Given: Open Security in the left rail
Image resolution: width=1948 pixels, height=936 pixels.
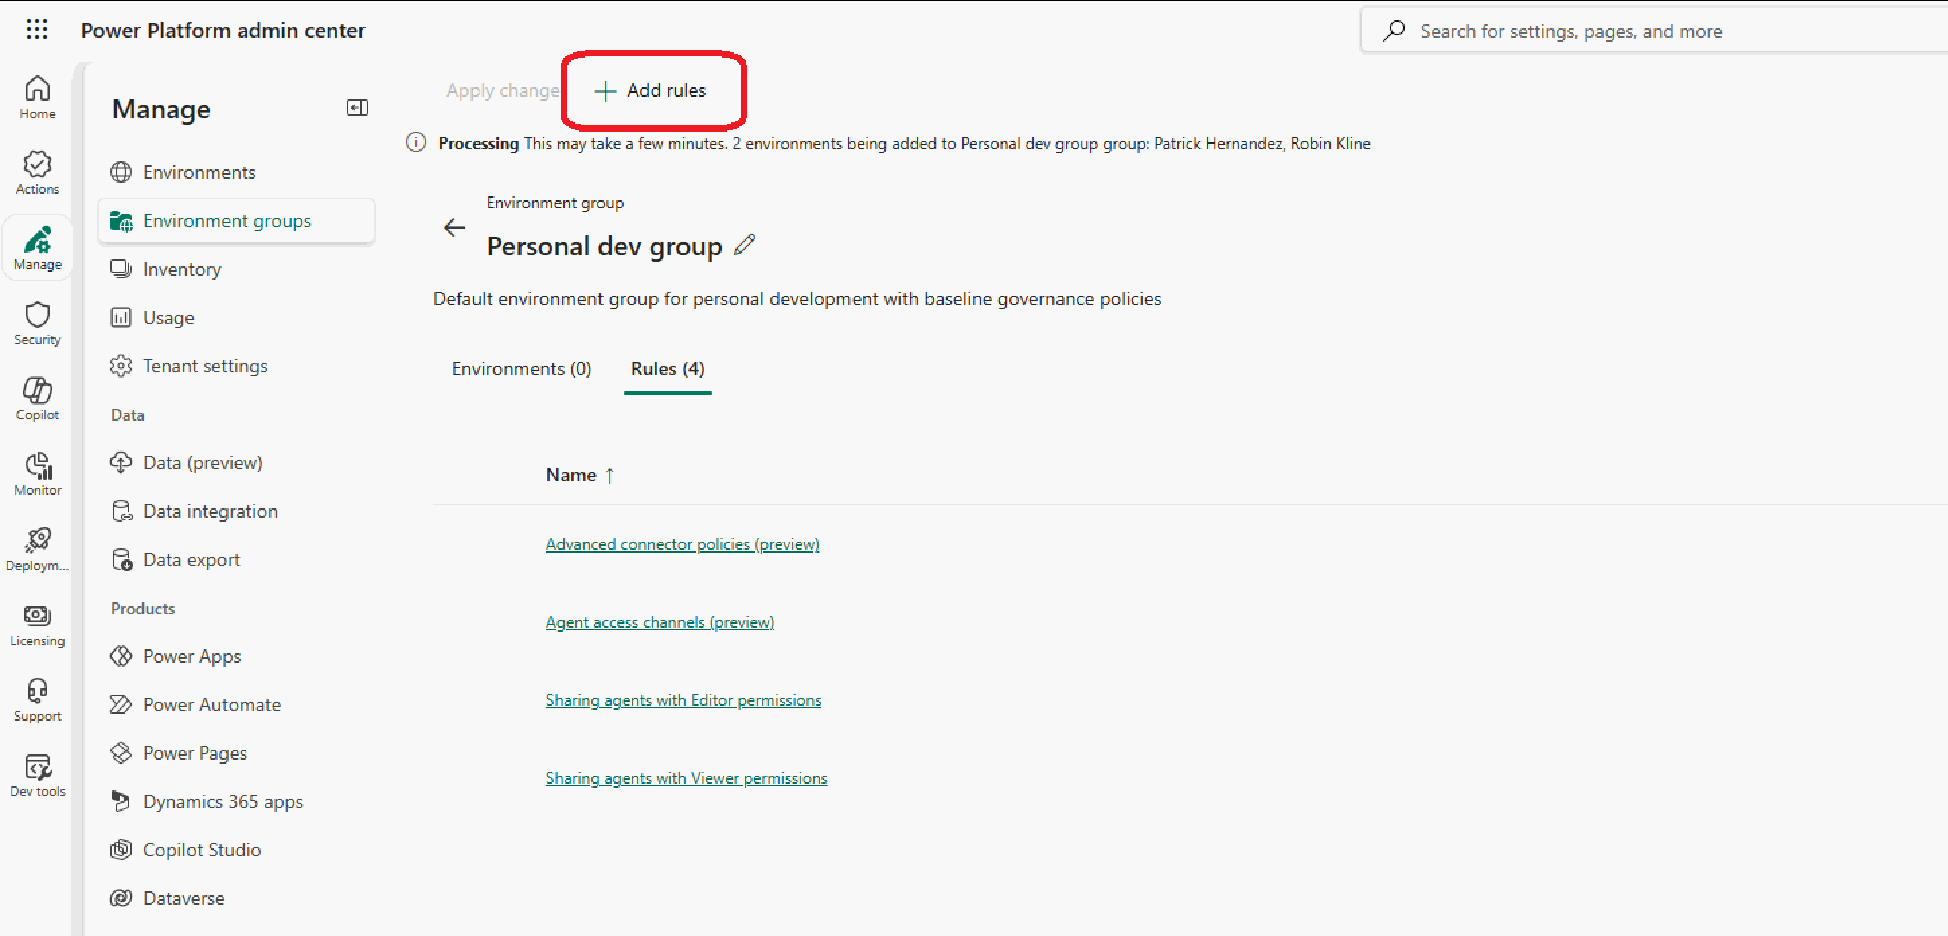Looking at the screenshot, I should coord(37,323).
